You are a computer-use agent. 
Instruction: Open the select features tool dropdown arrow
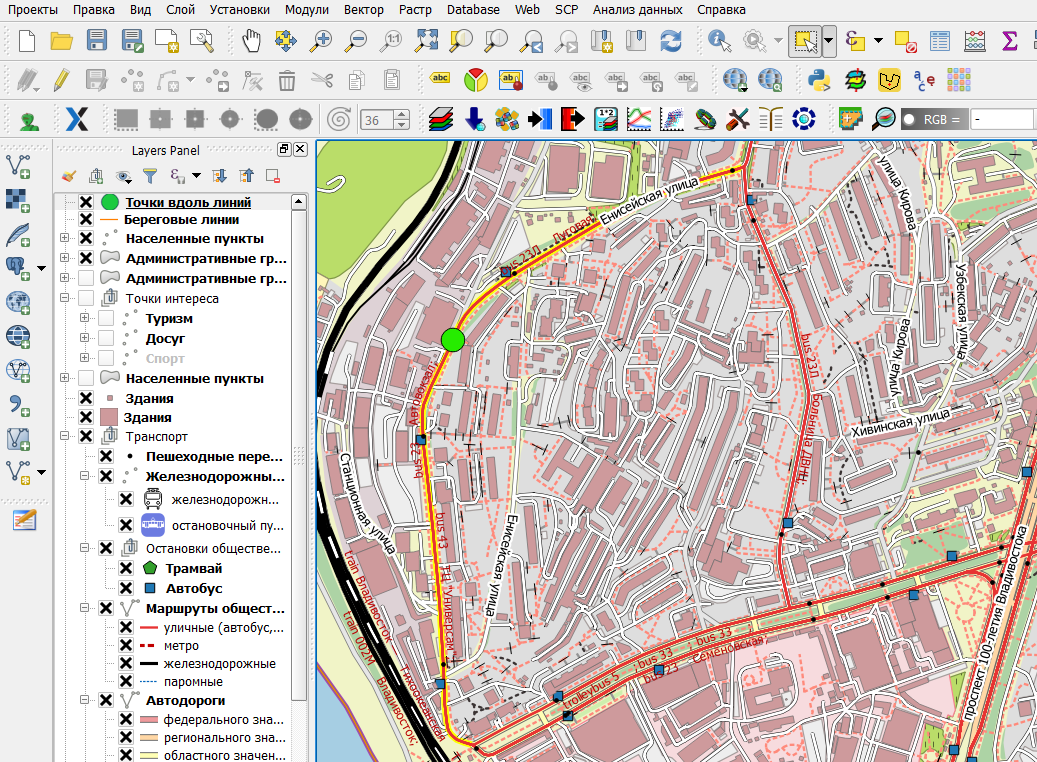click(829, 41)
